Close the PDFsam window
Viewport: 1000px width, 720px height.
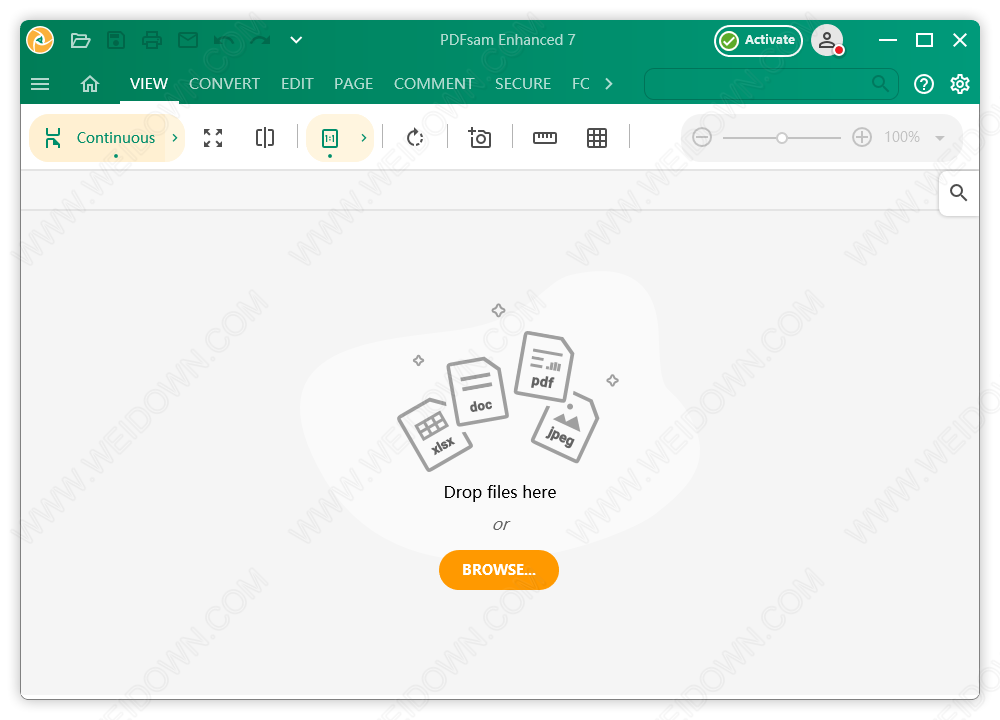pyautogui.click(x=960, y=40)
